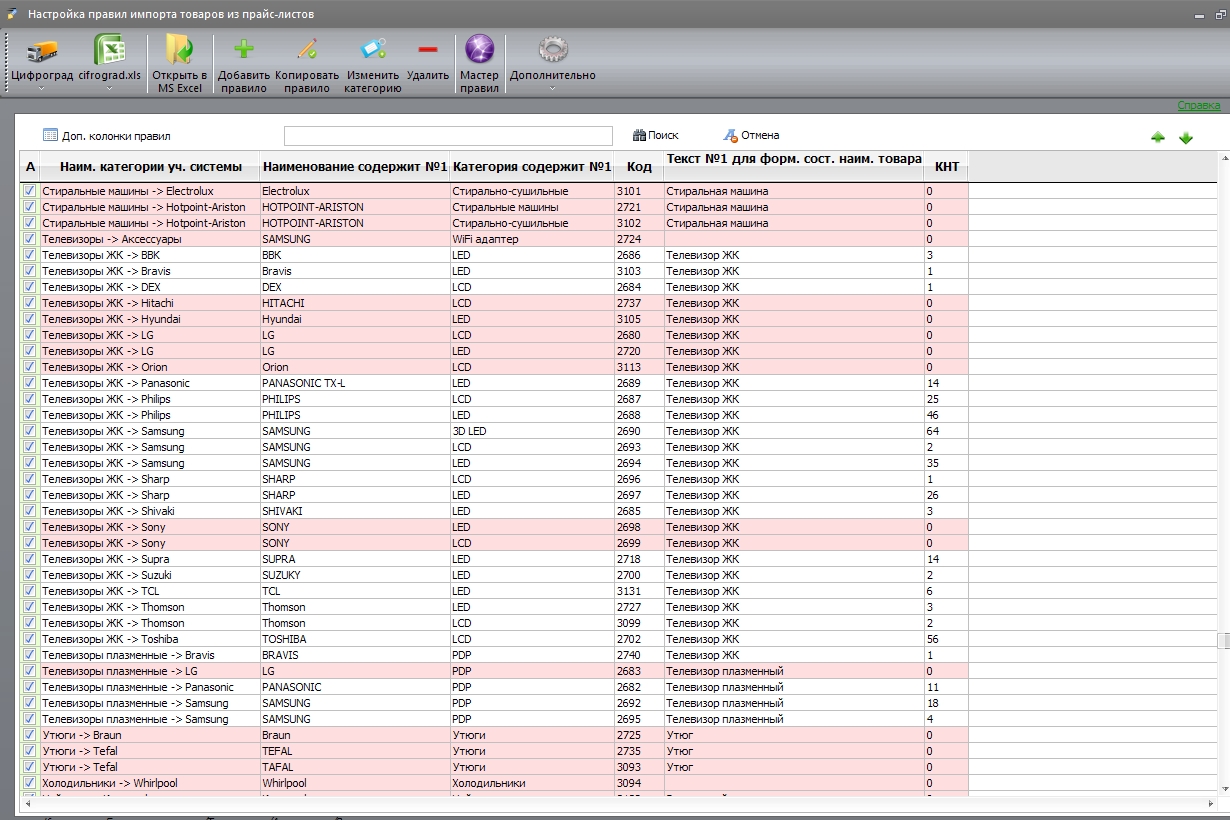Click column header A
1230x820 pixels.
(30, 167)
